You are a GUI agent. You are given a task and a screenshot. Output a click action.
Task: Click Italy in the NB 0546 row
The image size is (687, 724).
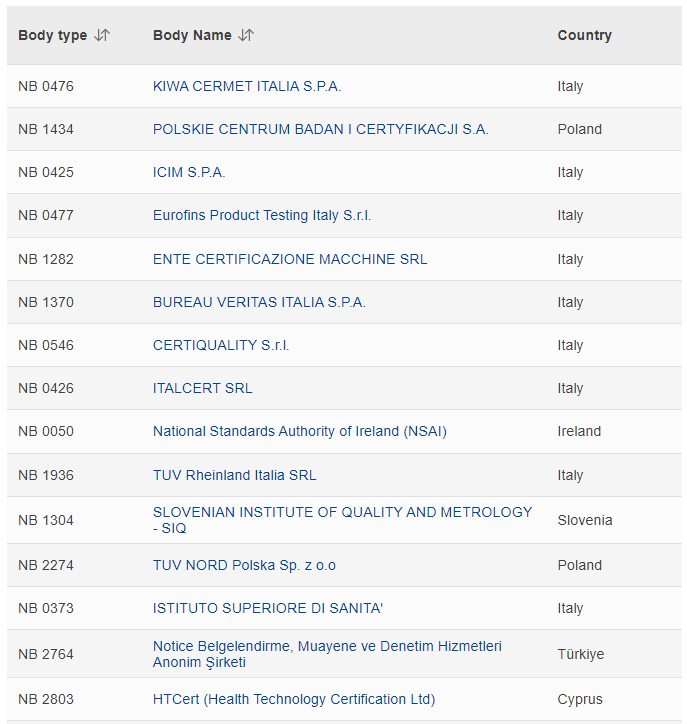click(x=570, y=345)
